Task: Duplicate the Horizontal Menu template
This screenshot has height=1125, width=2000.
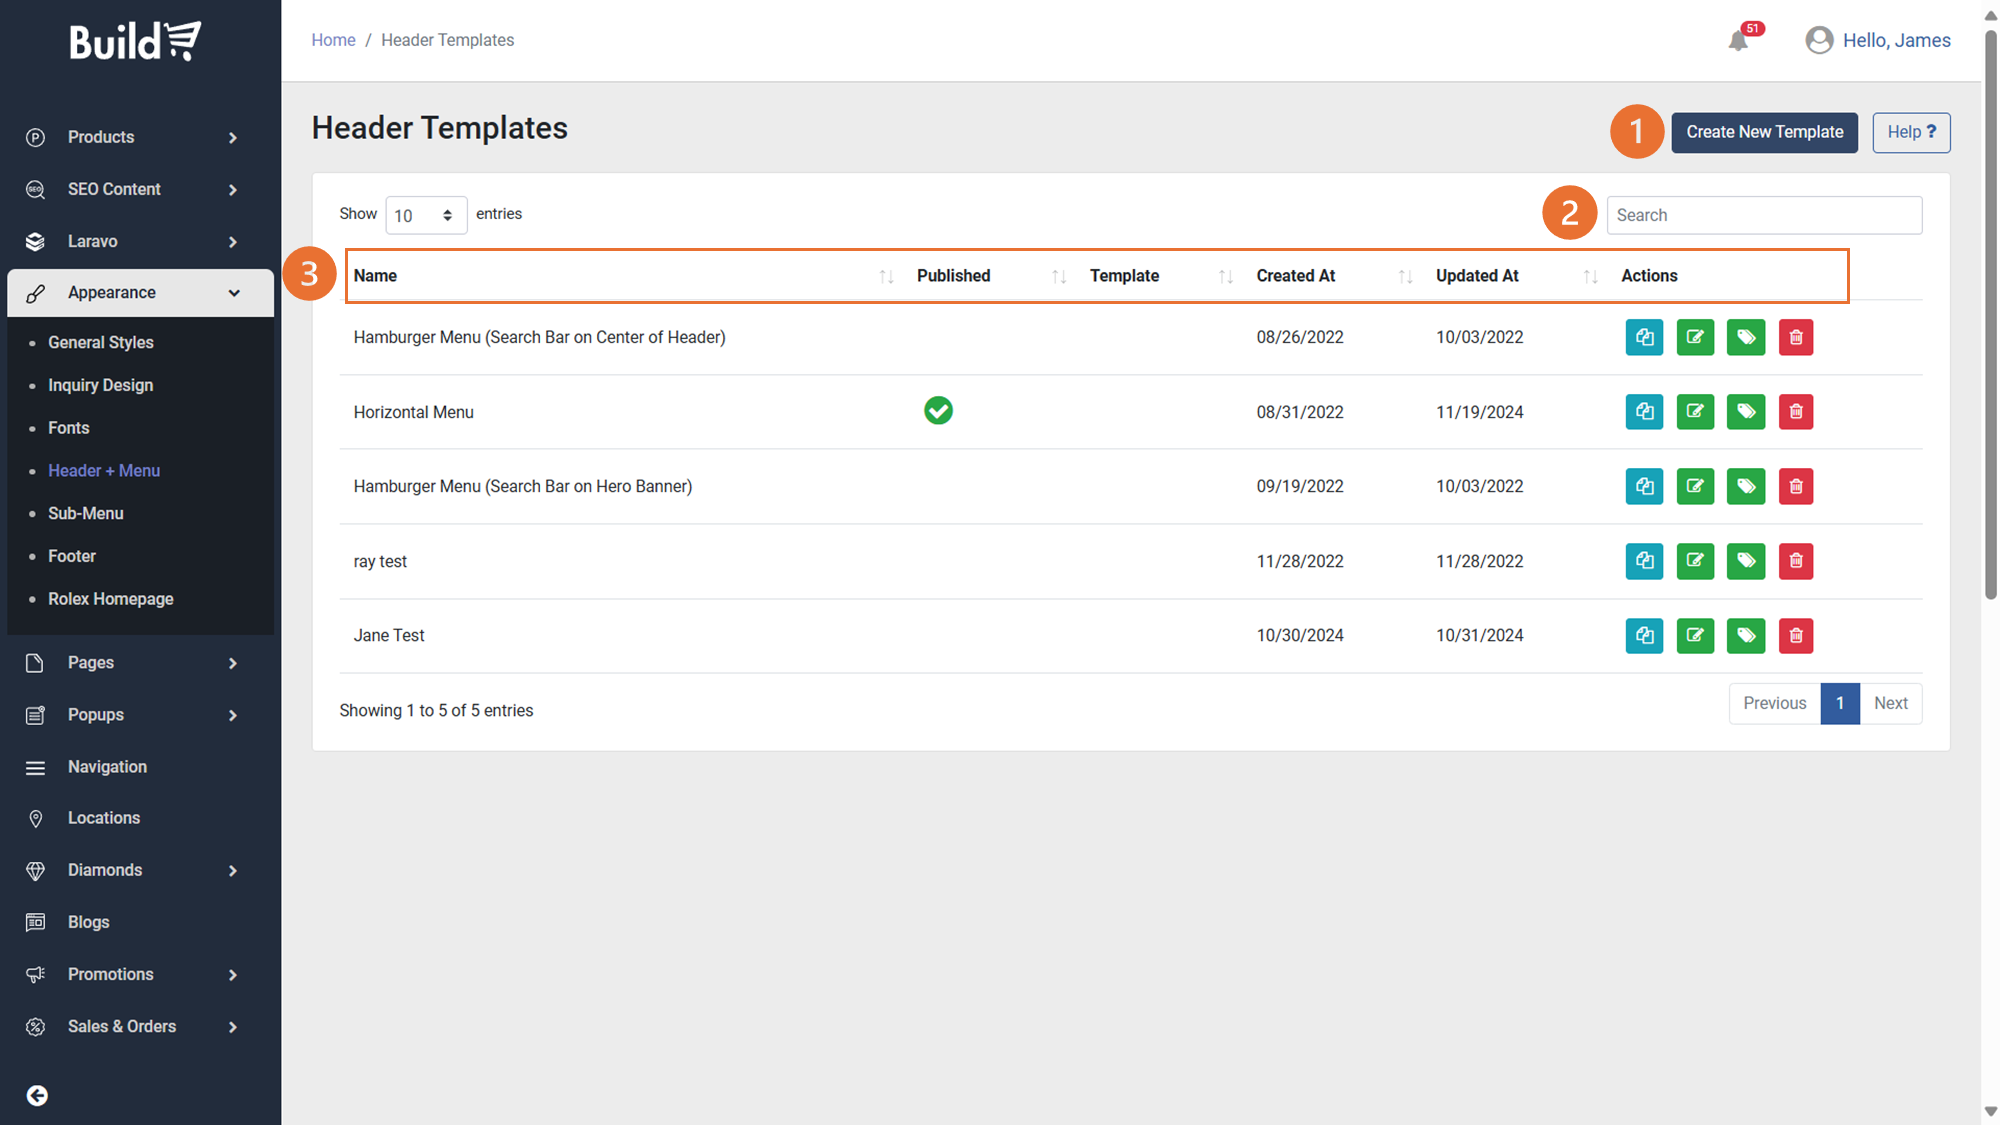Action: tap(1644, 412)
